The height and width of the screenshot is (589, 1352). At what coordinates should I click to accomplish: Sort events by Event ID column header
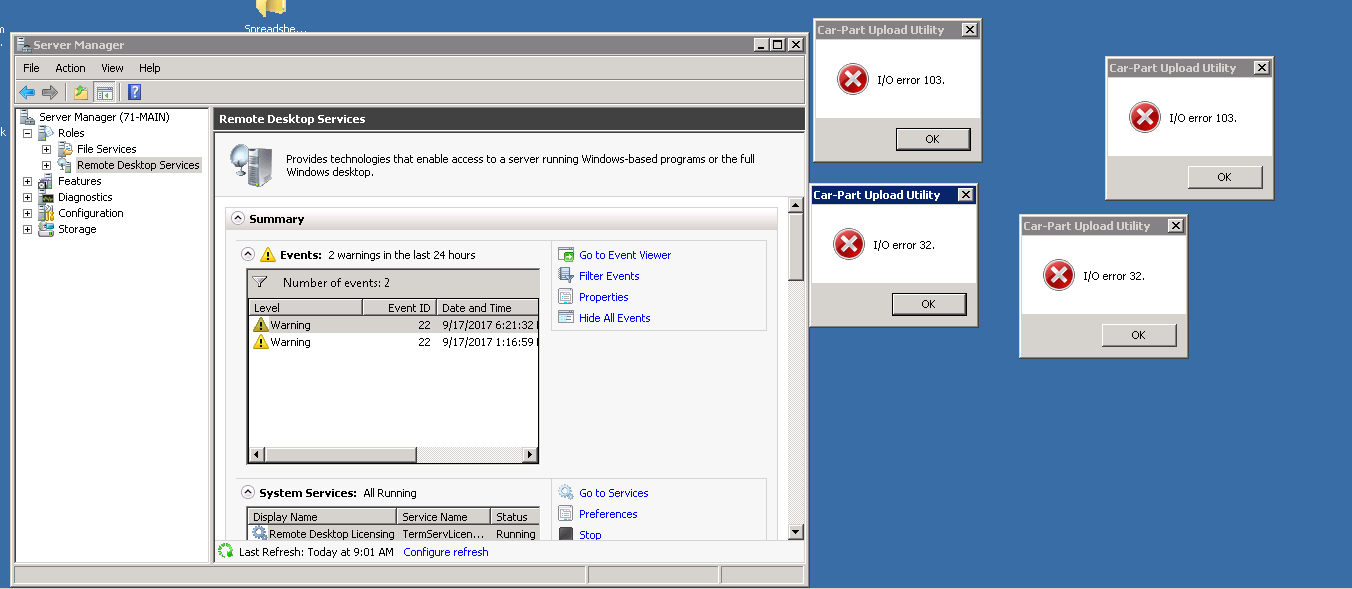[399, 308]
